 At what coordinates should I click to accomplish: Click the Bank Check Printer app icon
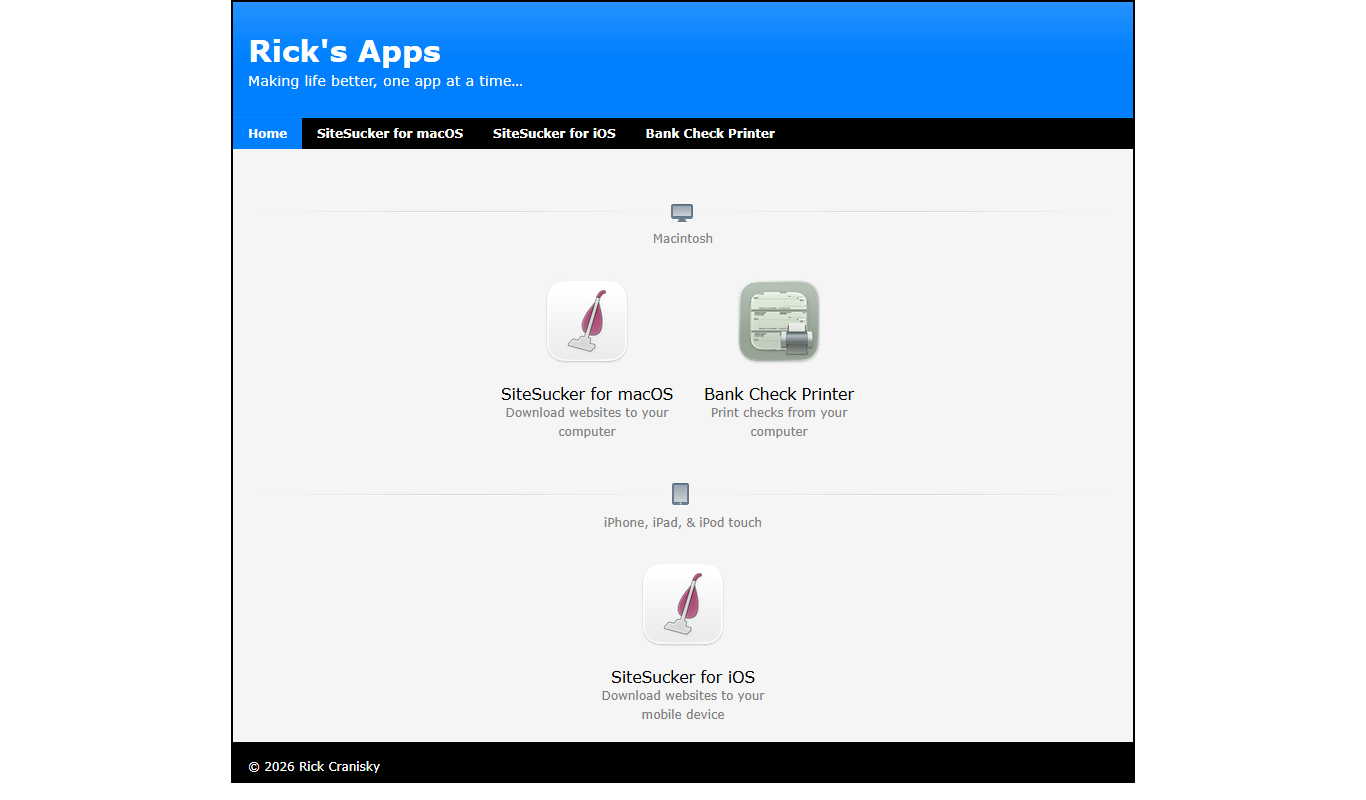pyautogui.click(x=779, y=321)
